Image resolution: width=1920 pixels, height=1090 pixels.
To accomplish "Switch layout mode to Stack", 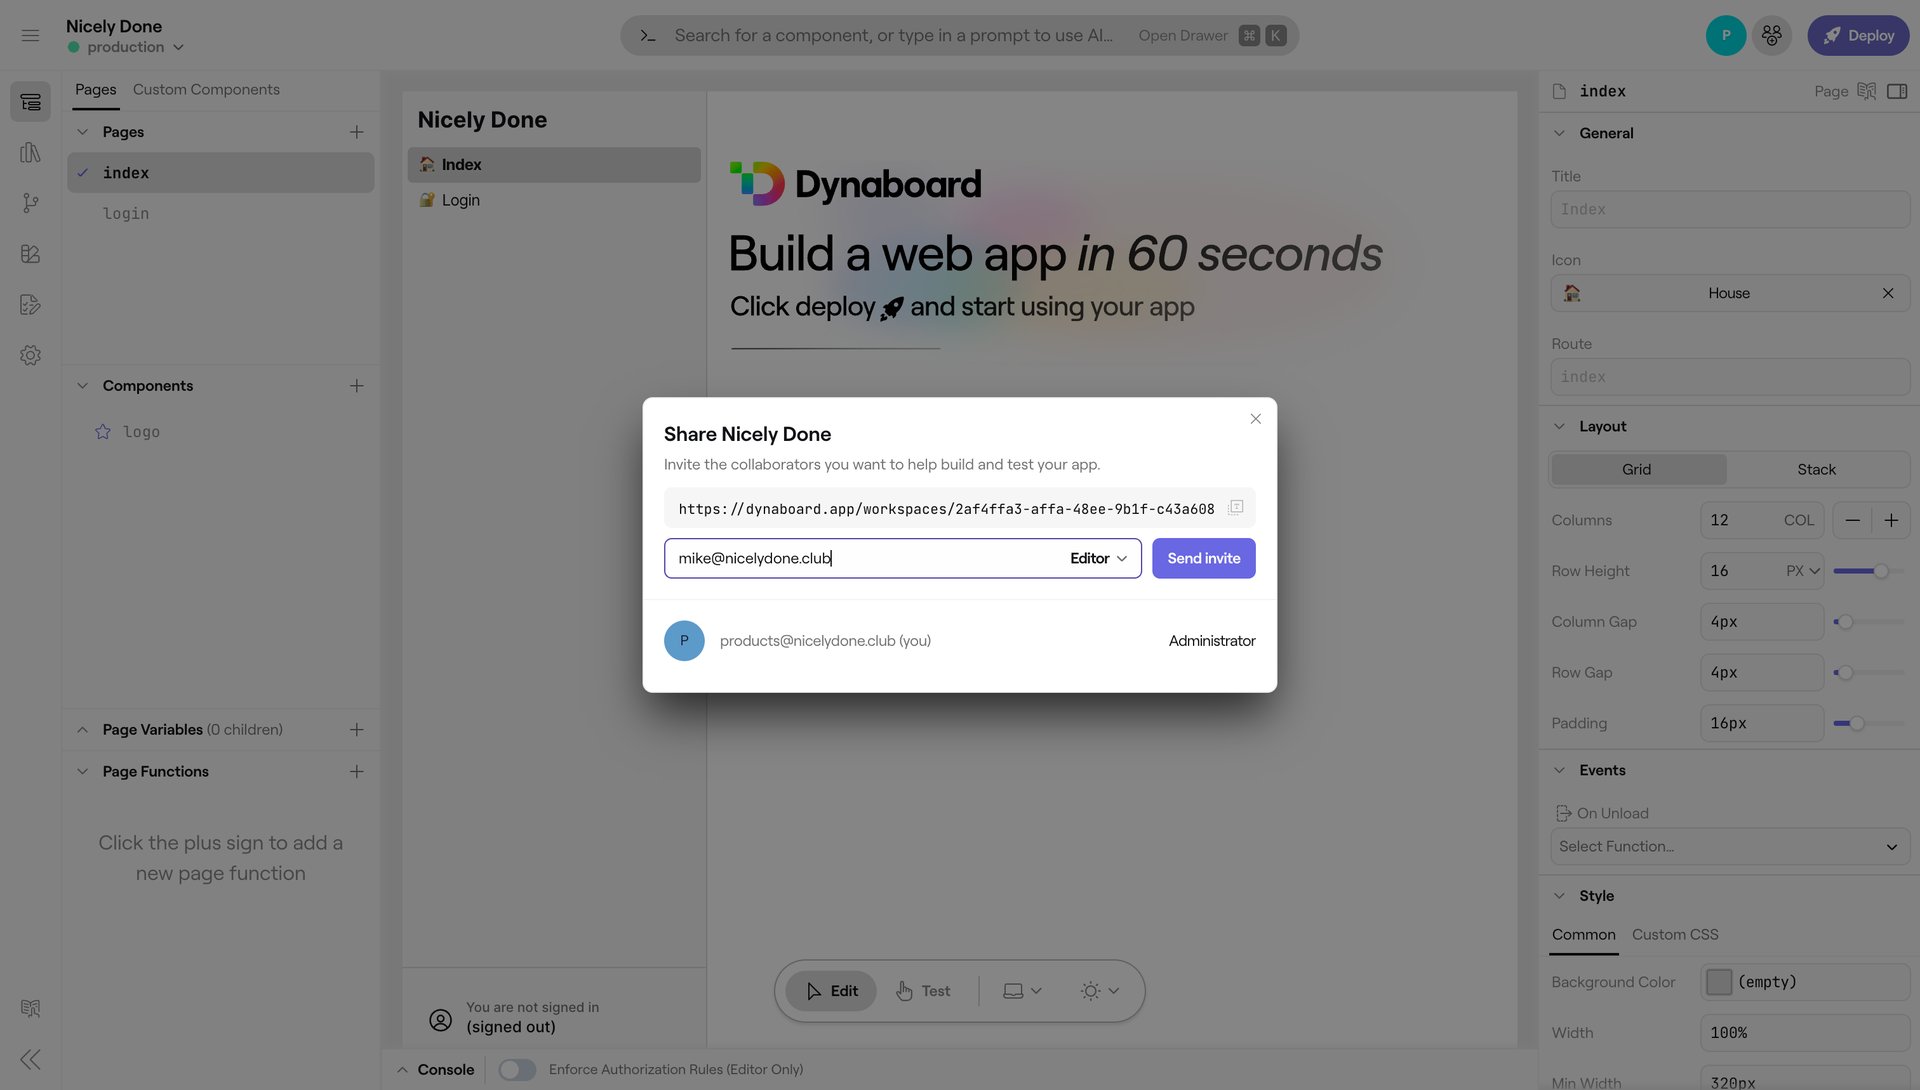I will [x=1817, y=469].
